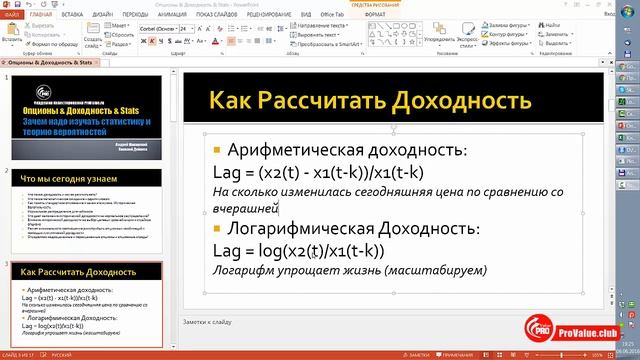Select the star shape in the shapes gallery
This screenshot has width=640, height=360.
click(412, 42)
